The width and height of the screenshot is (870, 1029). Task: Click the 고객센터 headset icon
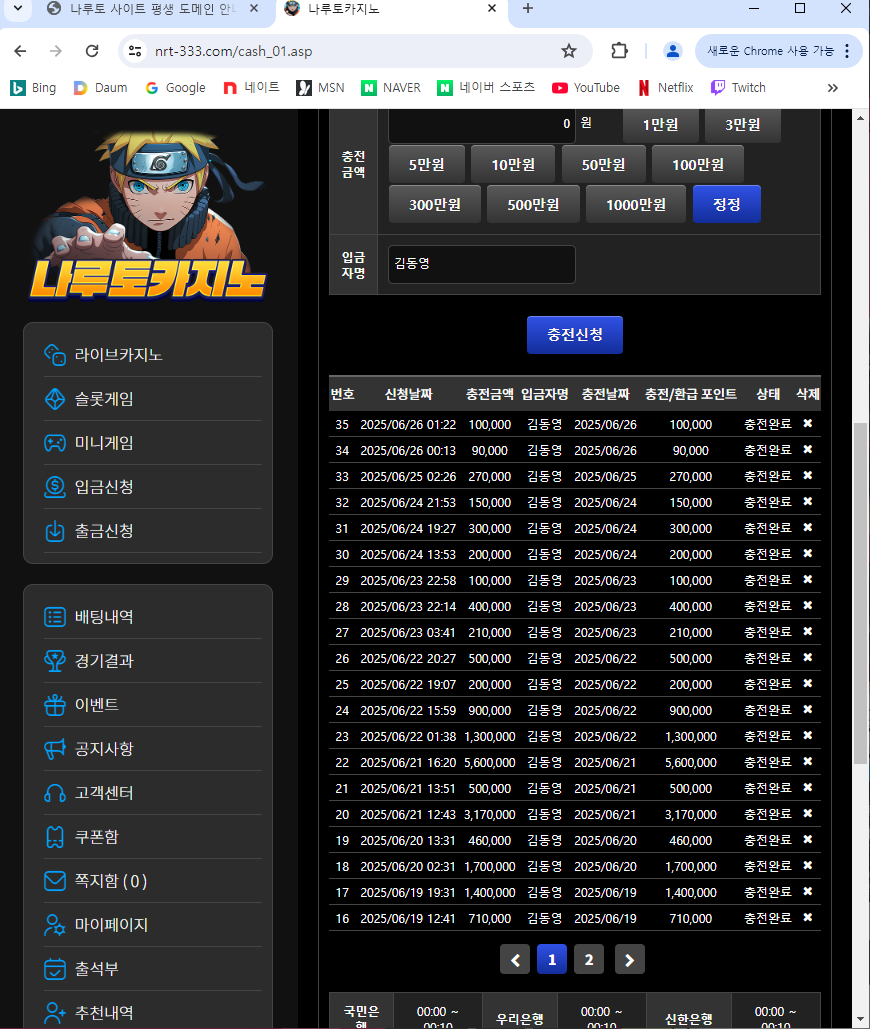pyautogui.click(x=55, y=793)
